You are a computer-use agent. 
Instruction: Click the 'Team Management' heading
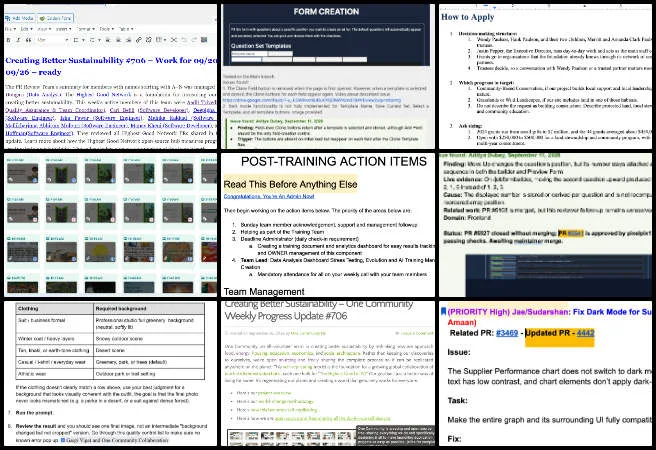pyautogui.click(x=264, y=291)
